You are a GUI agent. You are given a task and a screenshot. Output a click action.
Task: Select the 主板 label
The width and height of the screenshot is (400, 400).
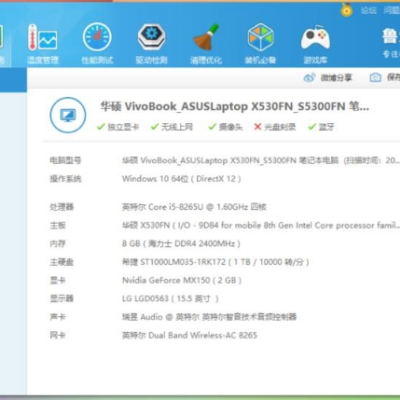[x=58, y=225]
